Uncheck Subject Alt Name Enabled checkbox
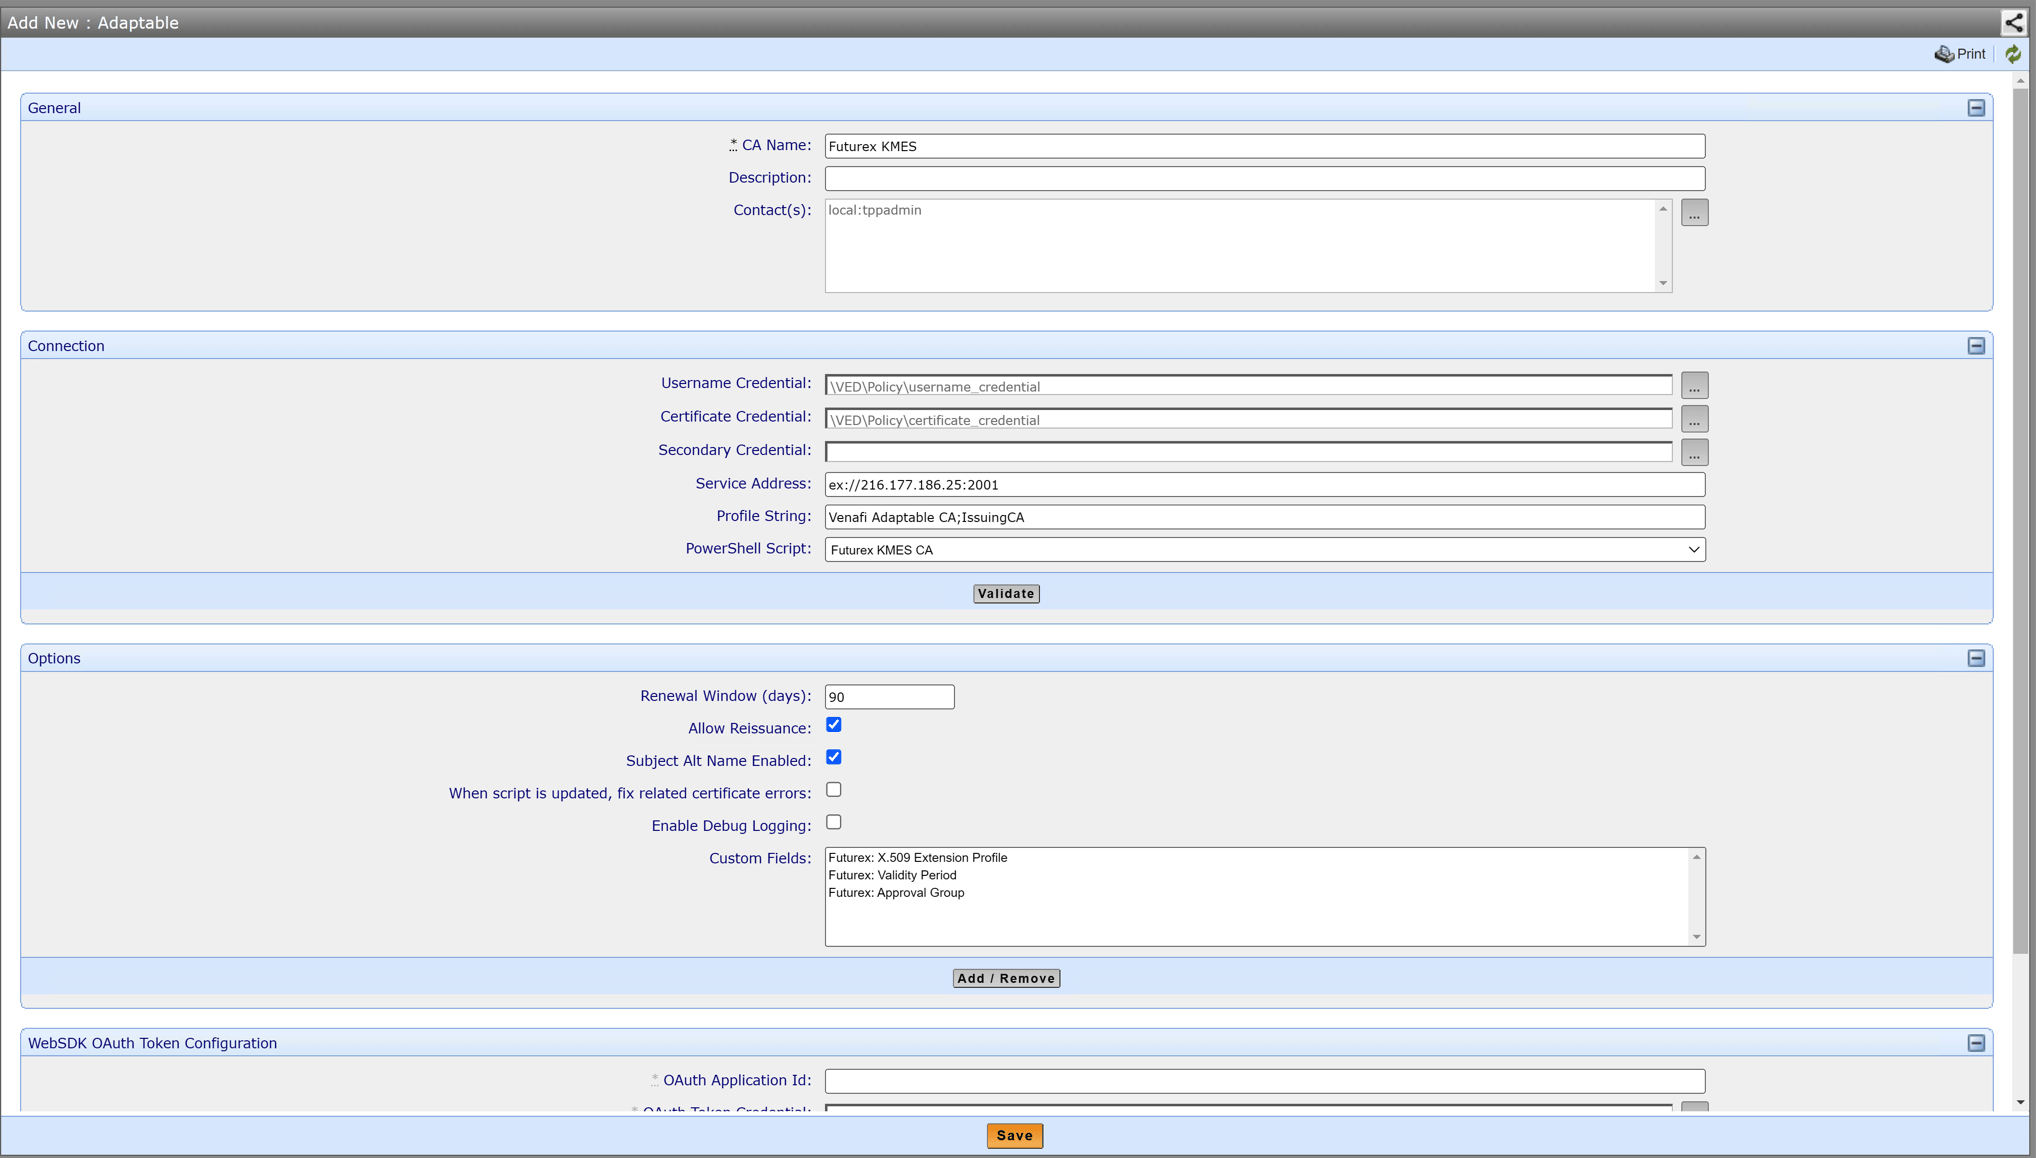This screenshot has height=1158, width=2036. coord(834,757)
